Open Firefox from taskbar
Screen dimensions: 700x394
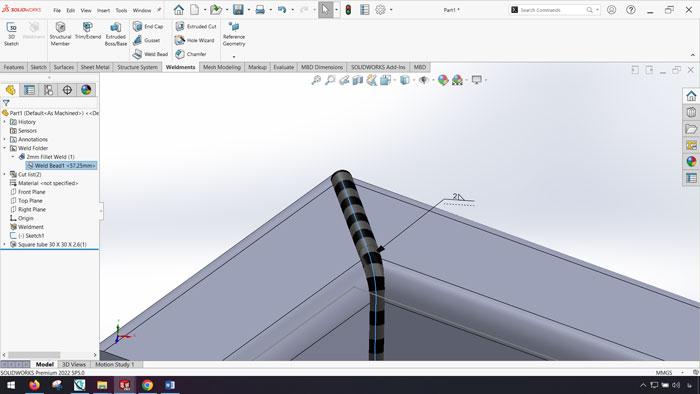[34, 385]
